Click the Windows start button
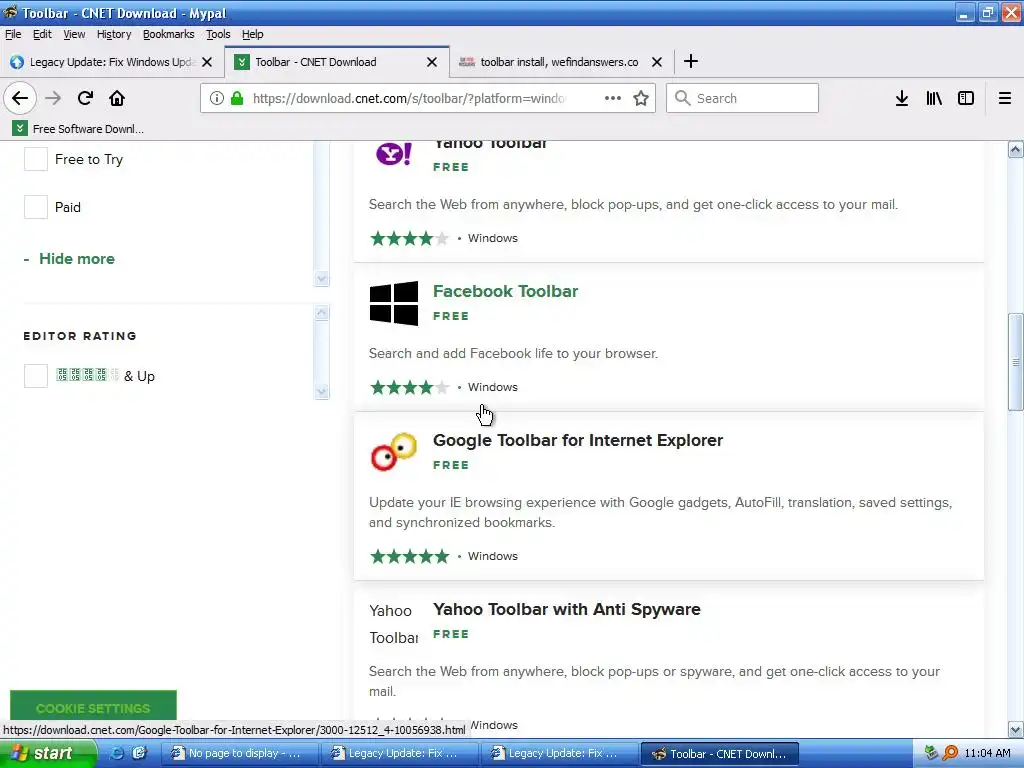Image resolution: width=1024 pixels, height=768 pixels. [48, 753]
